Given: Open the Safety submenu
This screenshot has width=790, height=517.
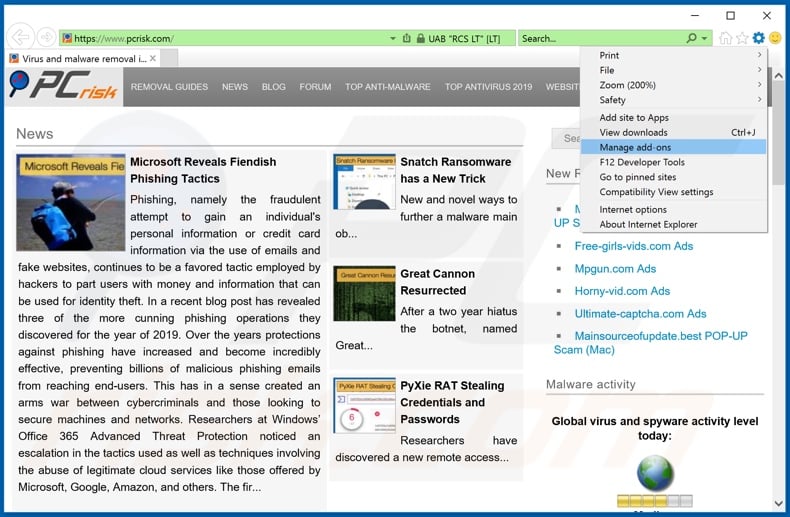Looking at the screenshot, I should (x=674, y=100).
